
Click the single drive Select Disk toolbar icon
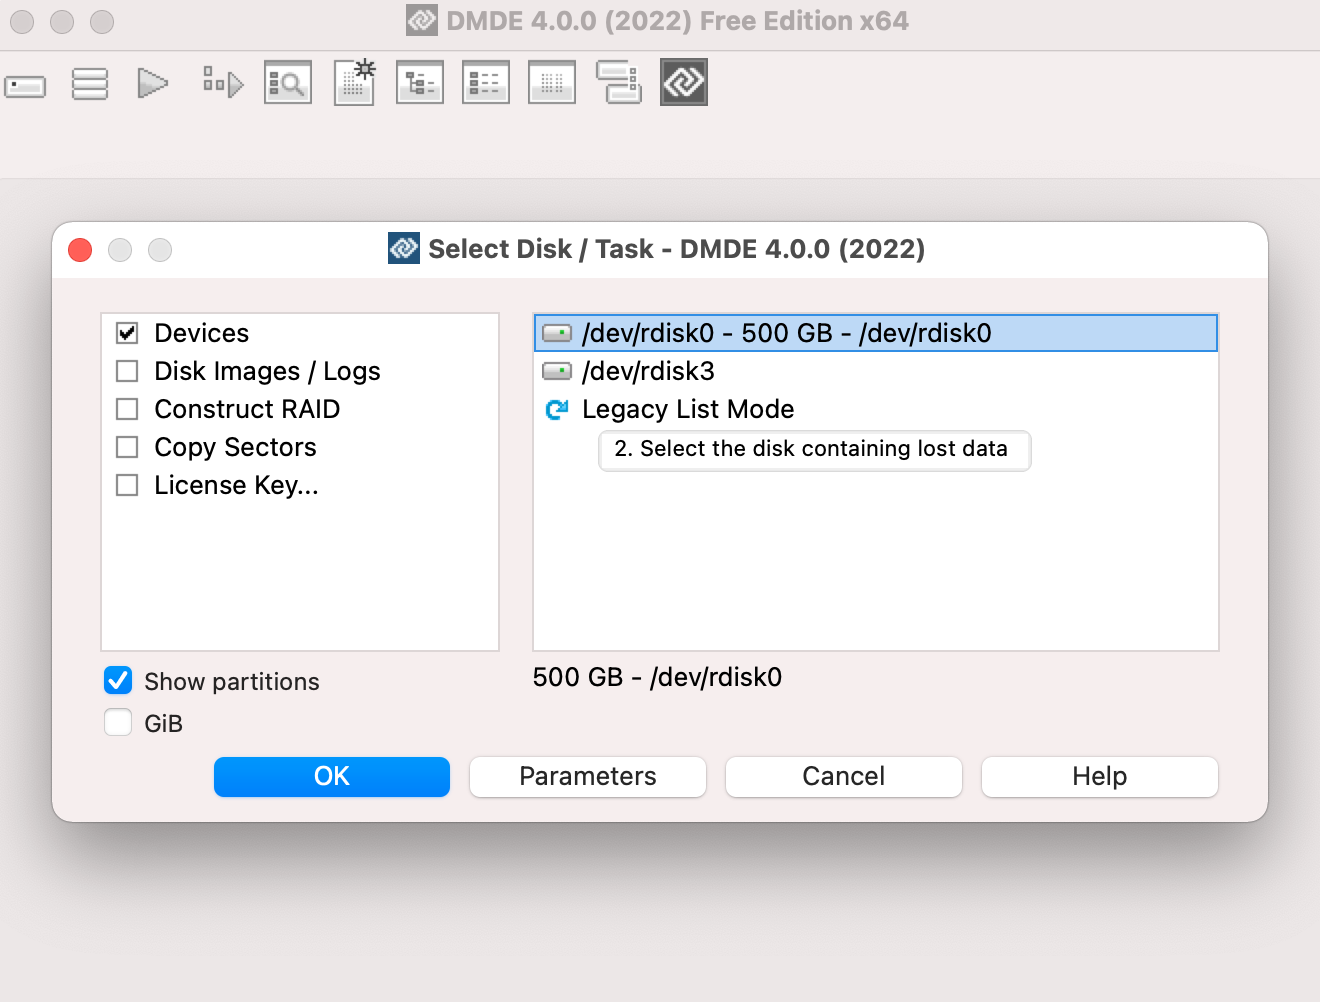25,87
